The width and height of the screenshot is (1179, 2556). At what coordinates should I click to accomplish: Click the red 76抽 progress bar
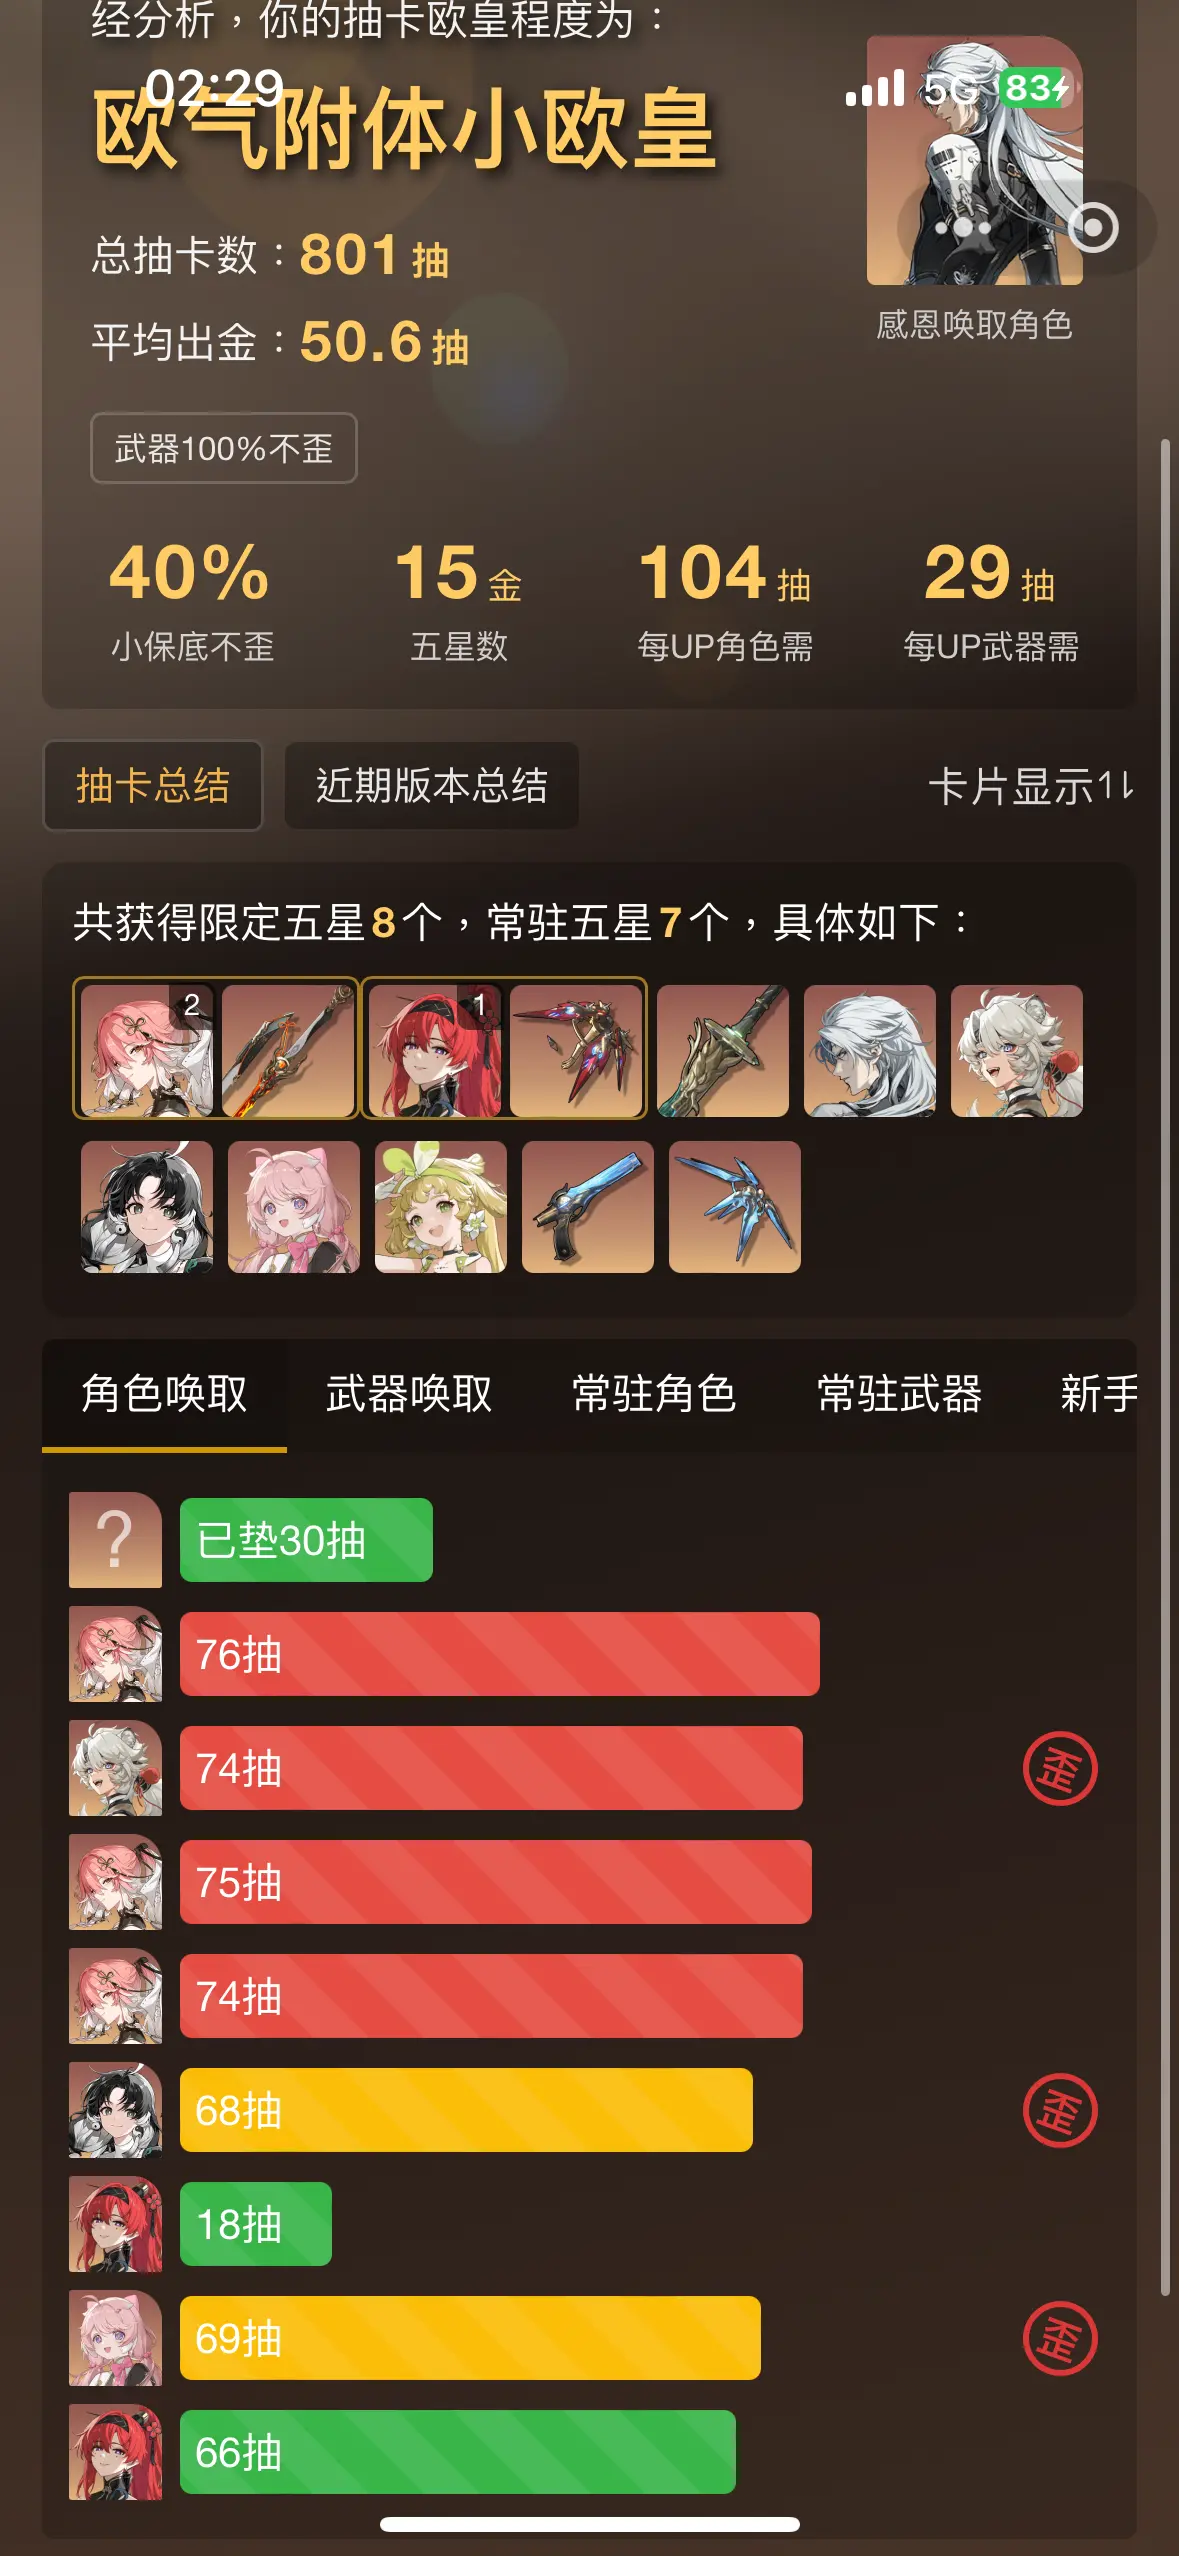click(x=500, y=1654)
